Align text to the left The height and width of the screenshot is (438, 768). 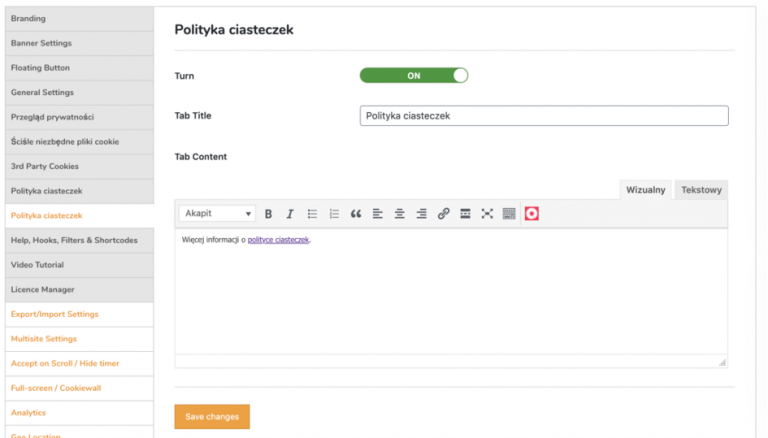(x=378, y=214)
